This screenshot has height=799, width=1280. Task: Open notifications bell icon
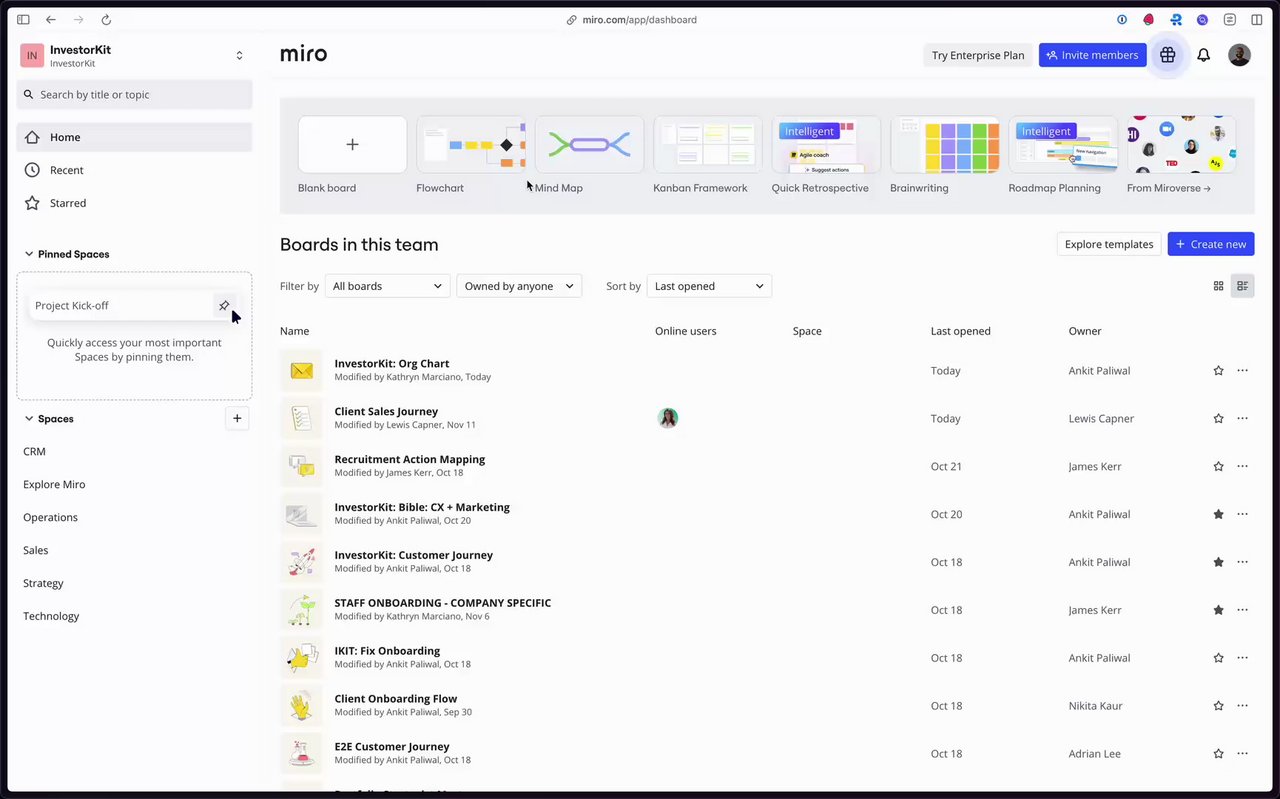tap(1203, 55)
